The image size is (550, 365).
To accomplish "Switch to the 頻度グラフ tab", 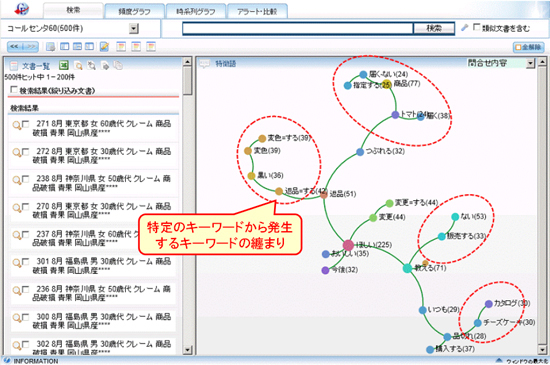I will 134,11.
